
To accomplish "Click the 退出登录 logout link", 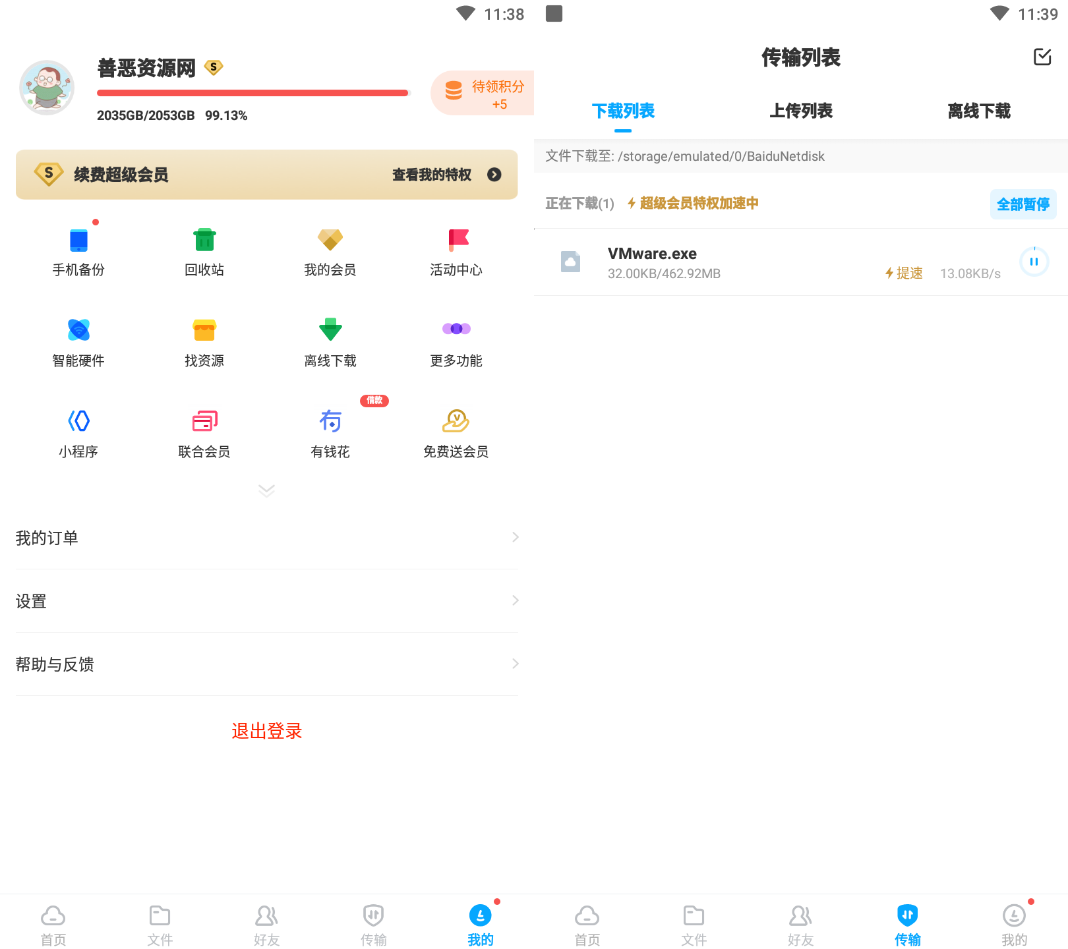I will click(267, 731).
